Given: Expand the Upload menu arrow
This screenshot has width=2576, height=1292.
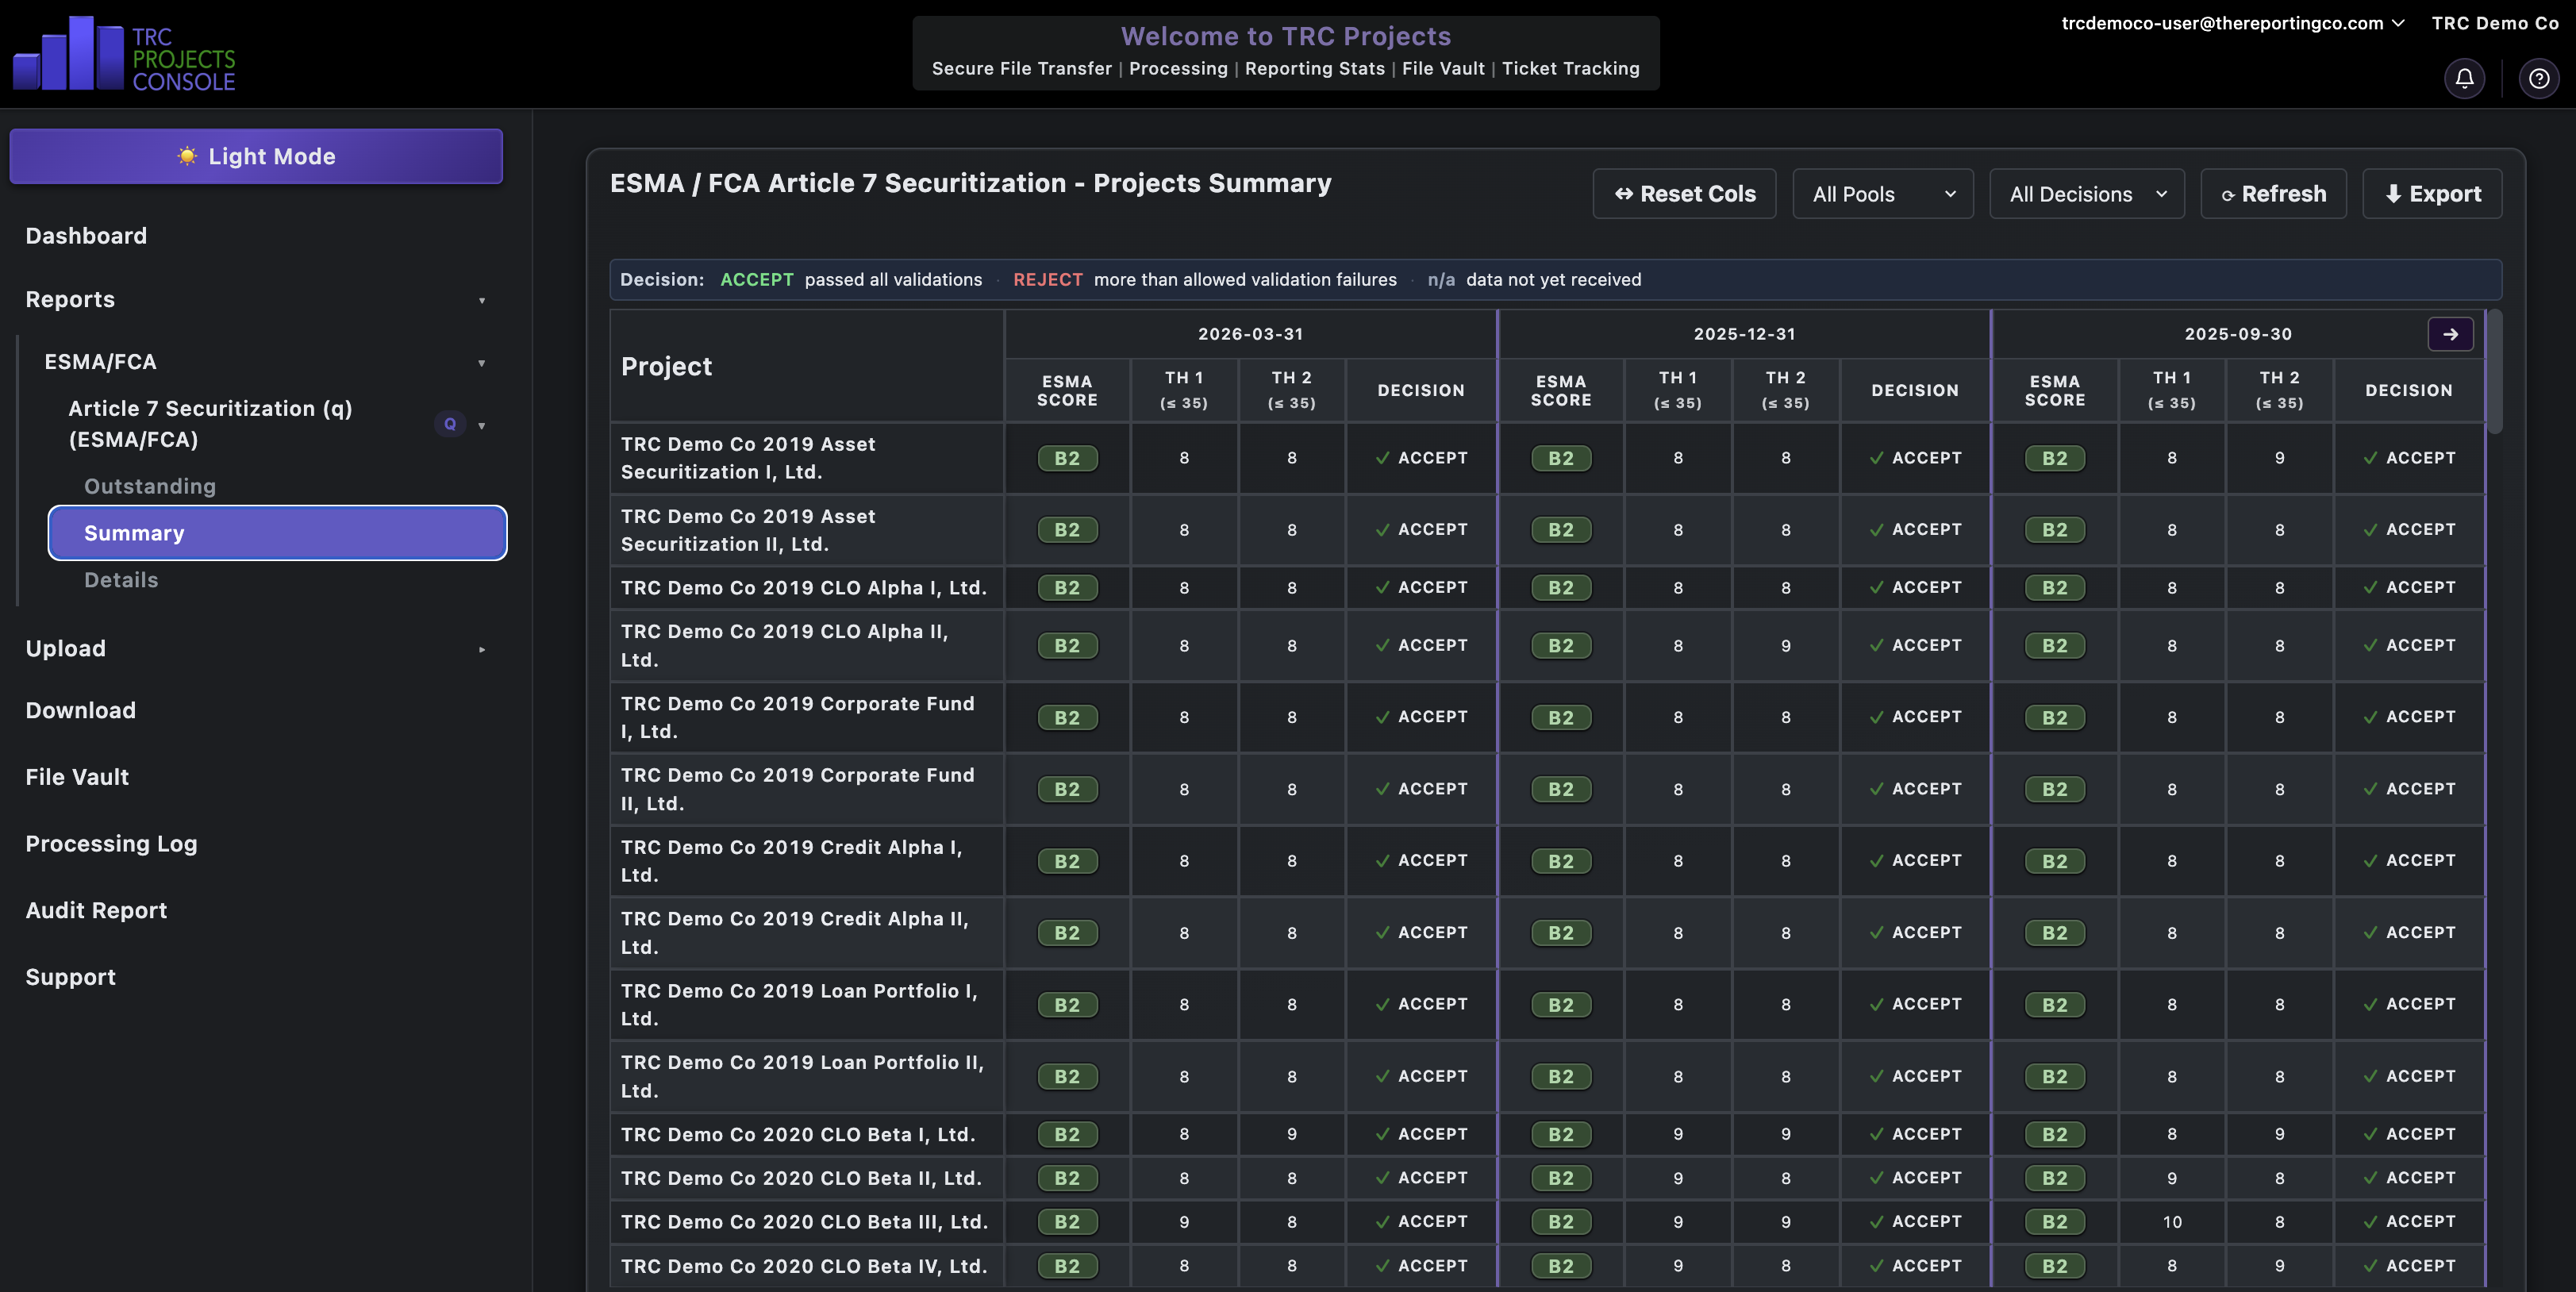Looking at the screenshot, I should coord(482,649).
